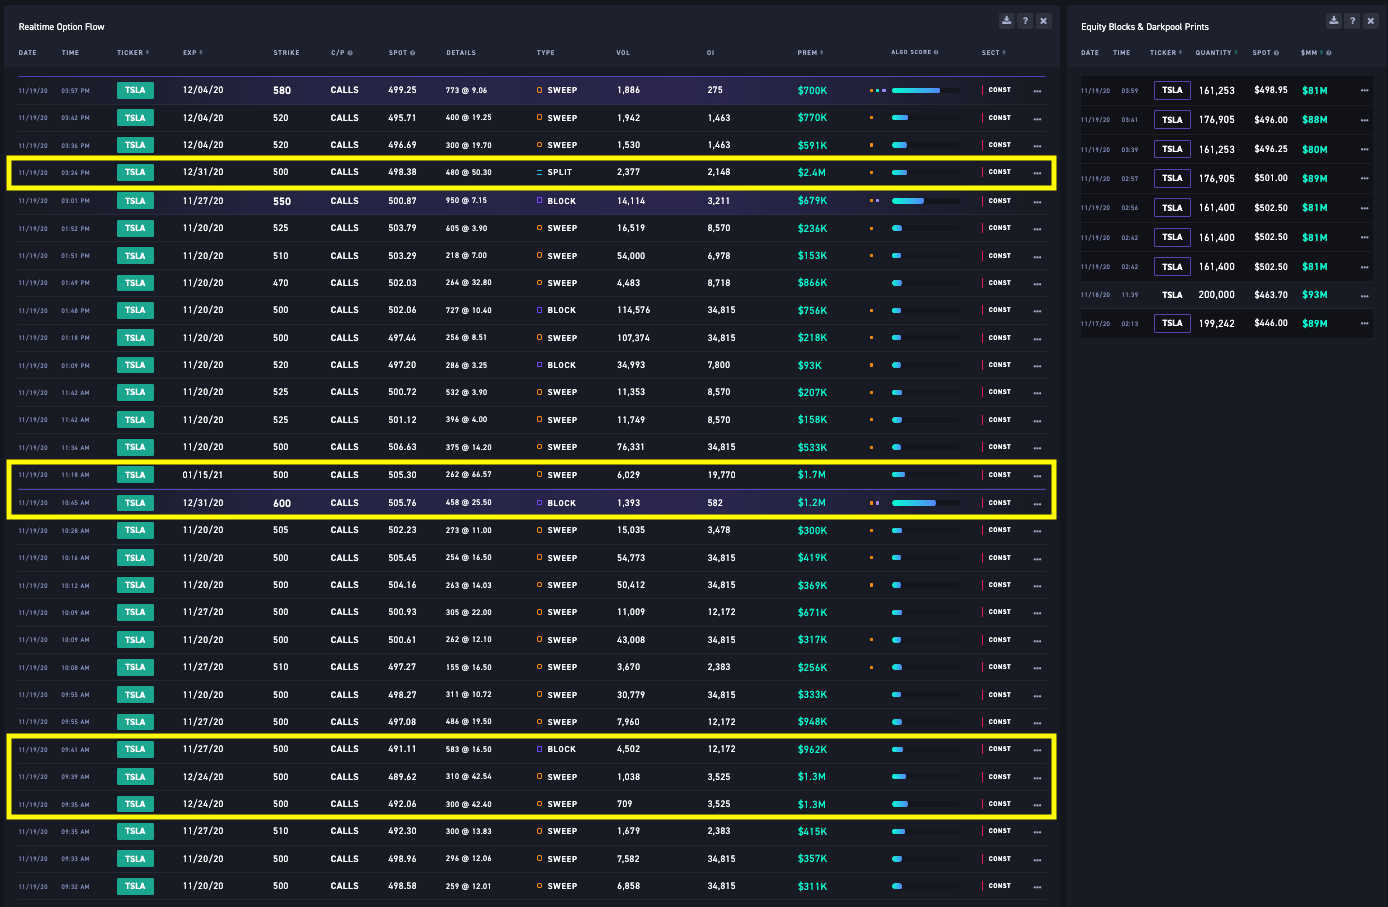This screenshot has width=1388, height=907.
Task: Click info icon beside Option Flow SPOT header
Action: point(412,53)
